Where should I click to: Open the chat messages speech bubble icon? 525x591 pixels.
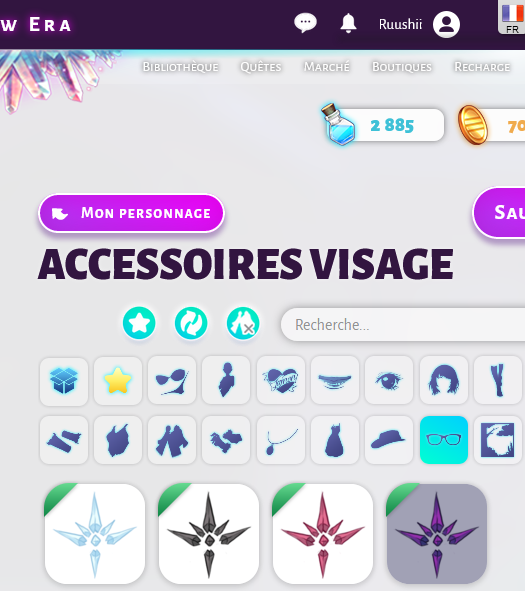tap(305, 23)
